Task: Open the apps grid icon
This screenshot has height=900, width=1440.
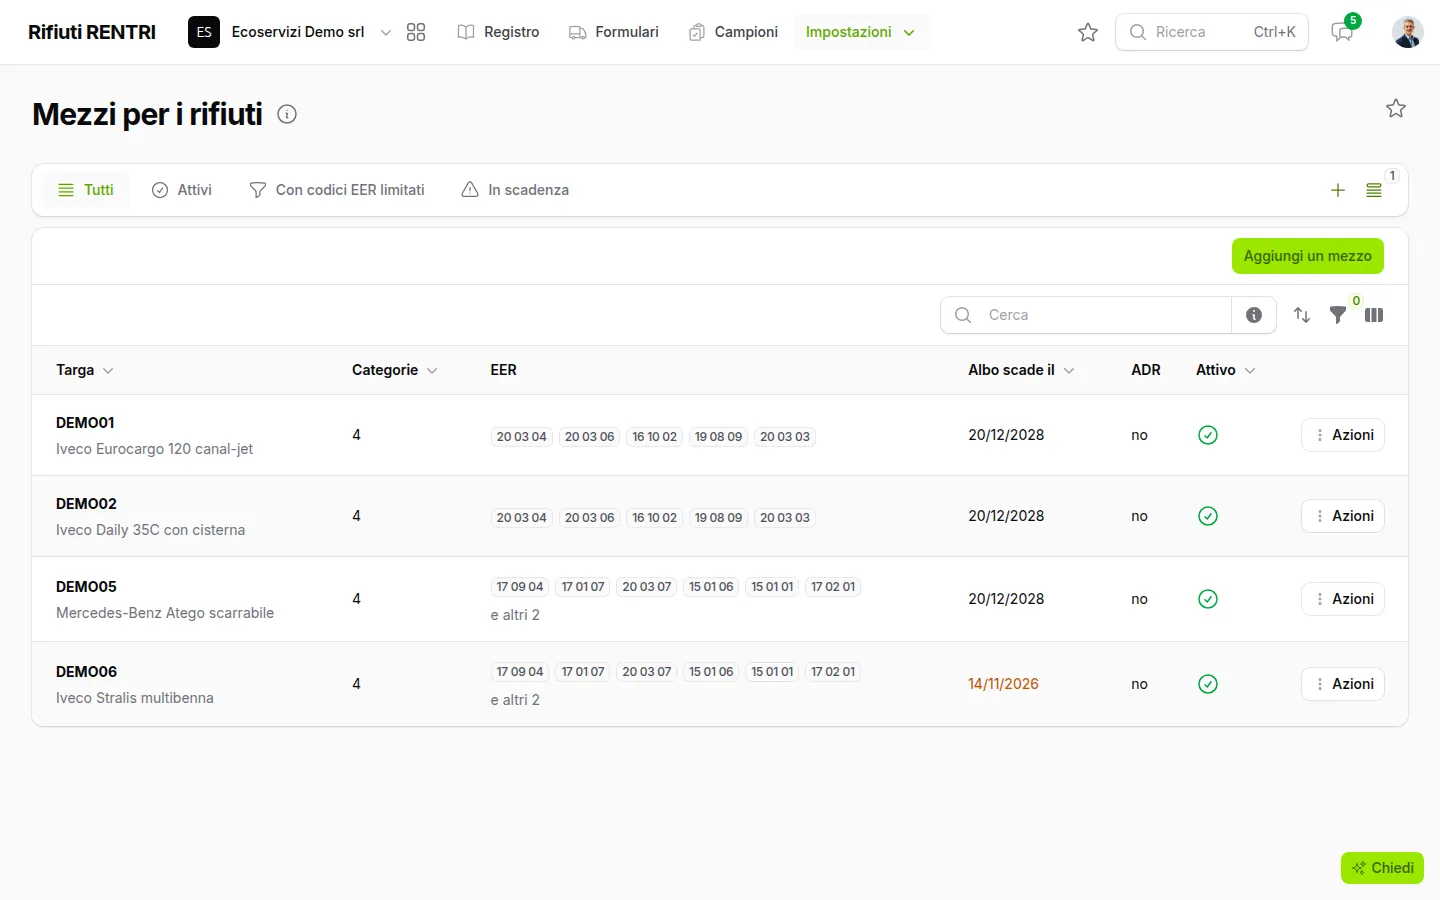Action: click(x=416, y=32)
